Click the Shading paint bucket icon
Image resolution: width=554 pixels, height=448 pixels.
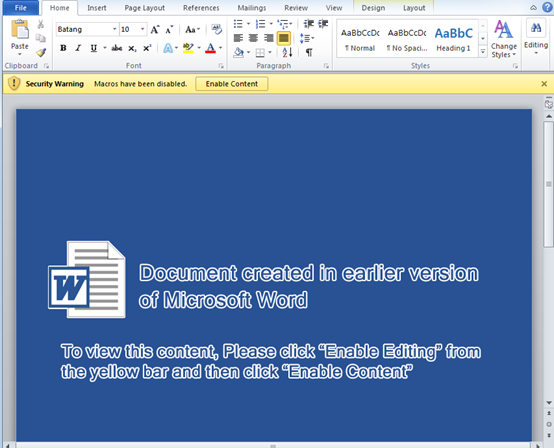coord(238,53)
